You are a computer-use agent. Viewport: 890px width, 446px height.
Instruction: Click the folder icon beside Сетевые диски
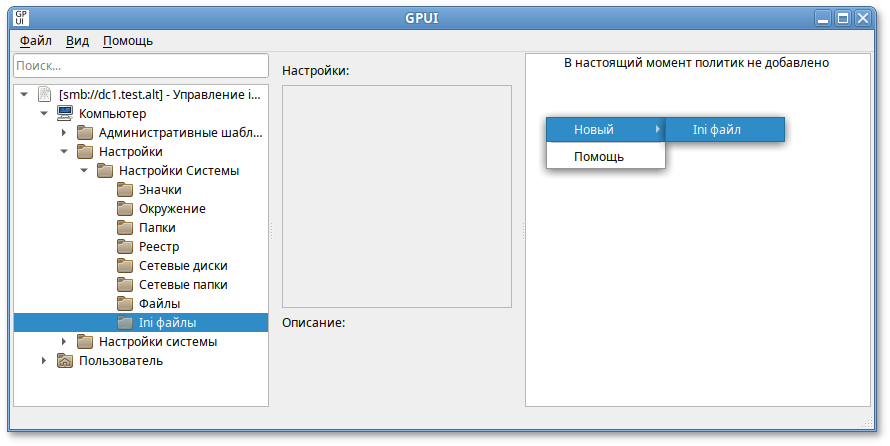tap(125, 266)
